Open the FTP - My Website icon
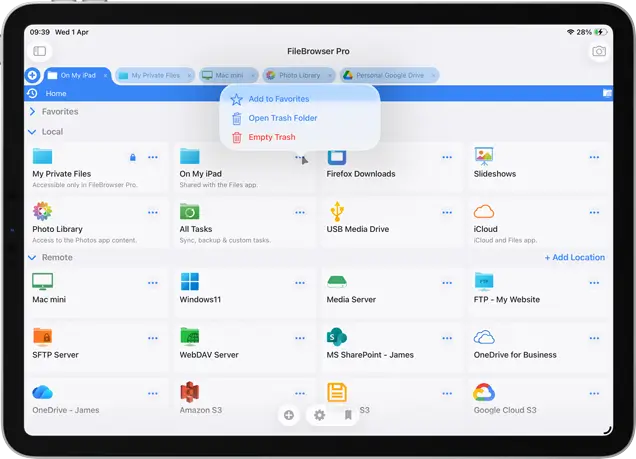 [484, 281]
